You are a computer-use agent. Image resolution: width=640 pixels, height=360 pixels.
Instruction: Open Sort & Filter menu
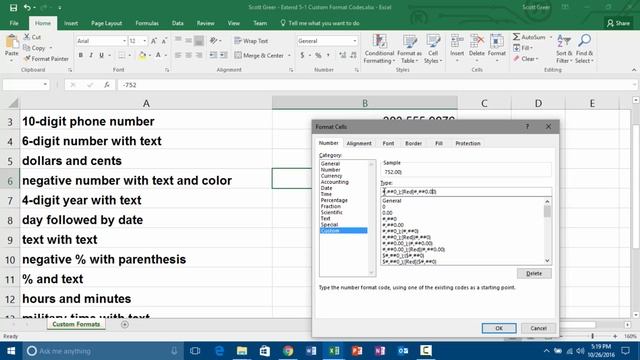click(564, 49)
